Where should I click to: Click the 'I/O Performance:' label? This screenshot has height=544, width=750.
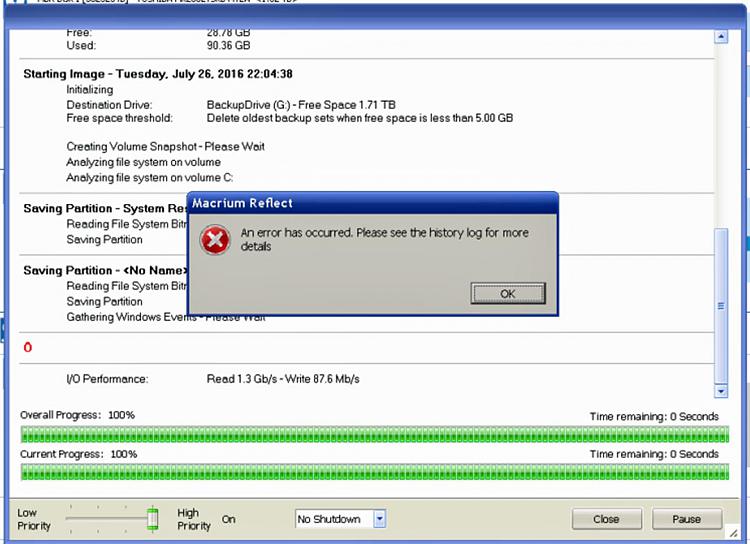[x=107, y=379]
